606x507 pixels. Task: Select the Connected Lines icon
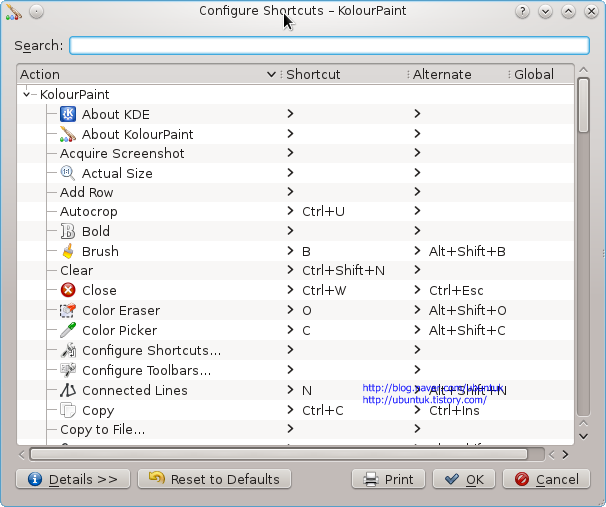click(x=68, y=390)
